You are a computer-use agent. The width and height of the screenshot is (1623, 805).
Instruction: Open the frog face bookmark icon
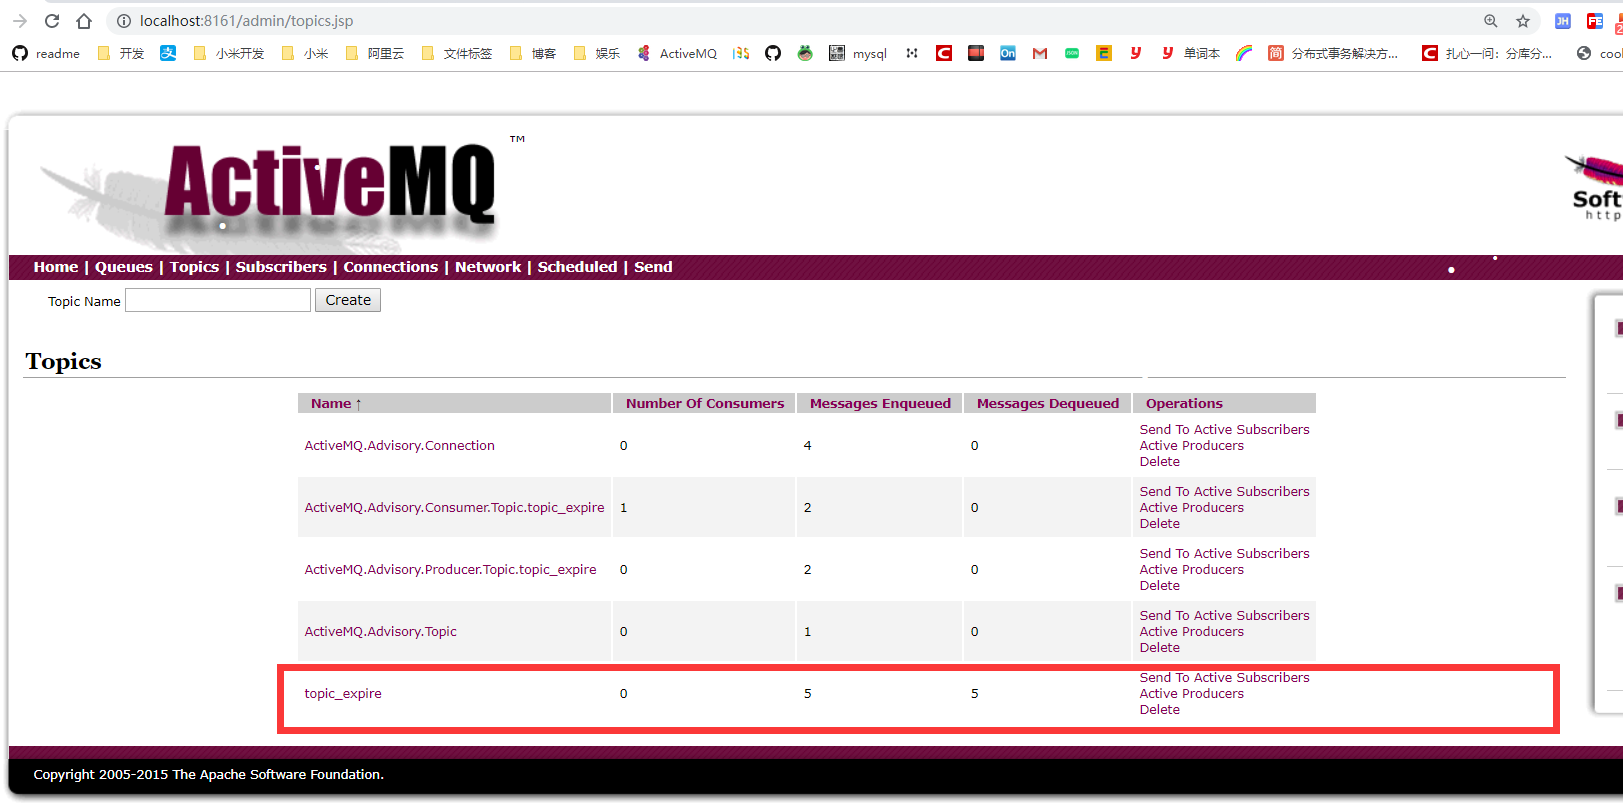(805, 53)
